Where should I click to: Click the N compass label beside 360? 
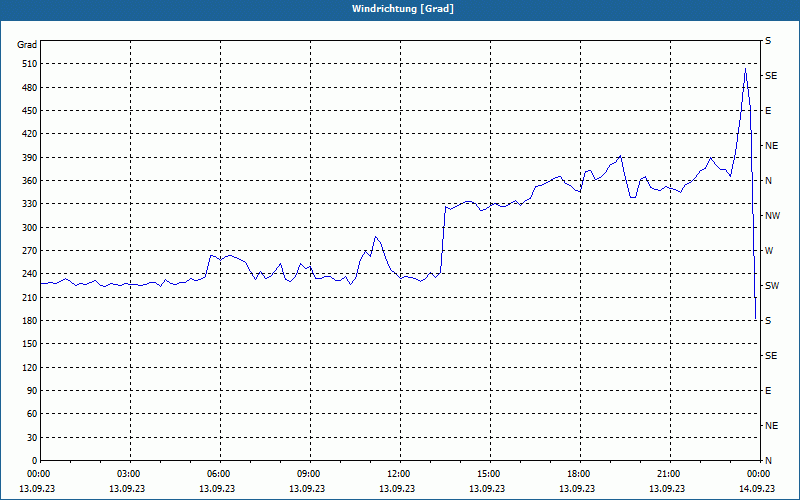pyautogui.click(x=768, y=181)
